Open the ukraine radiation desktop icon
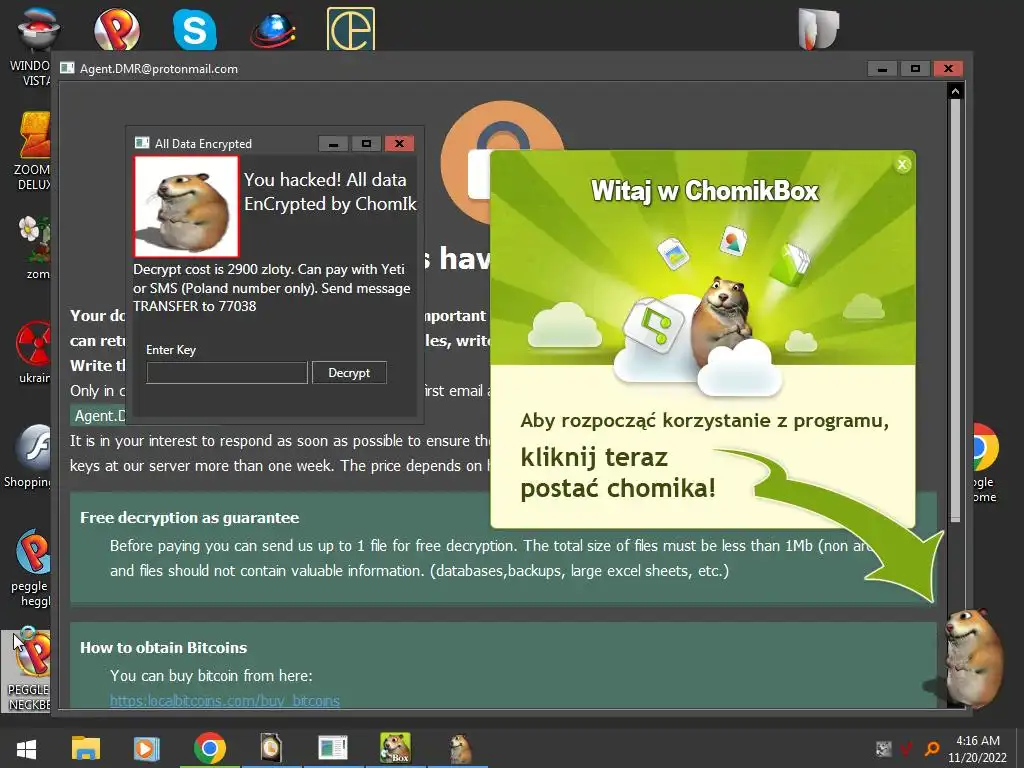Screen dimensions: 1024x768 (34, 353)
